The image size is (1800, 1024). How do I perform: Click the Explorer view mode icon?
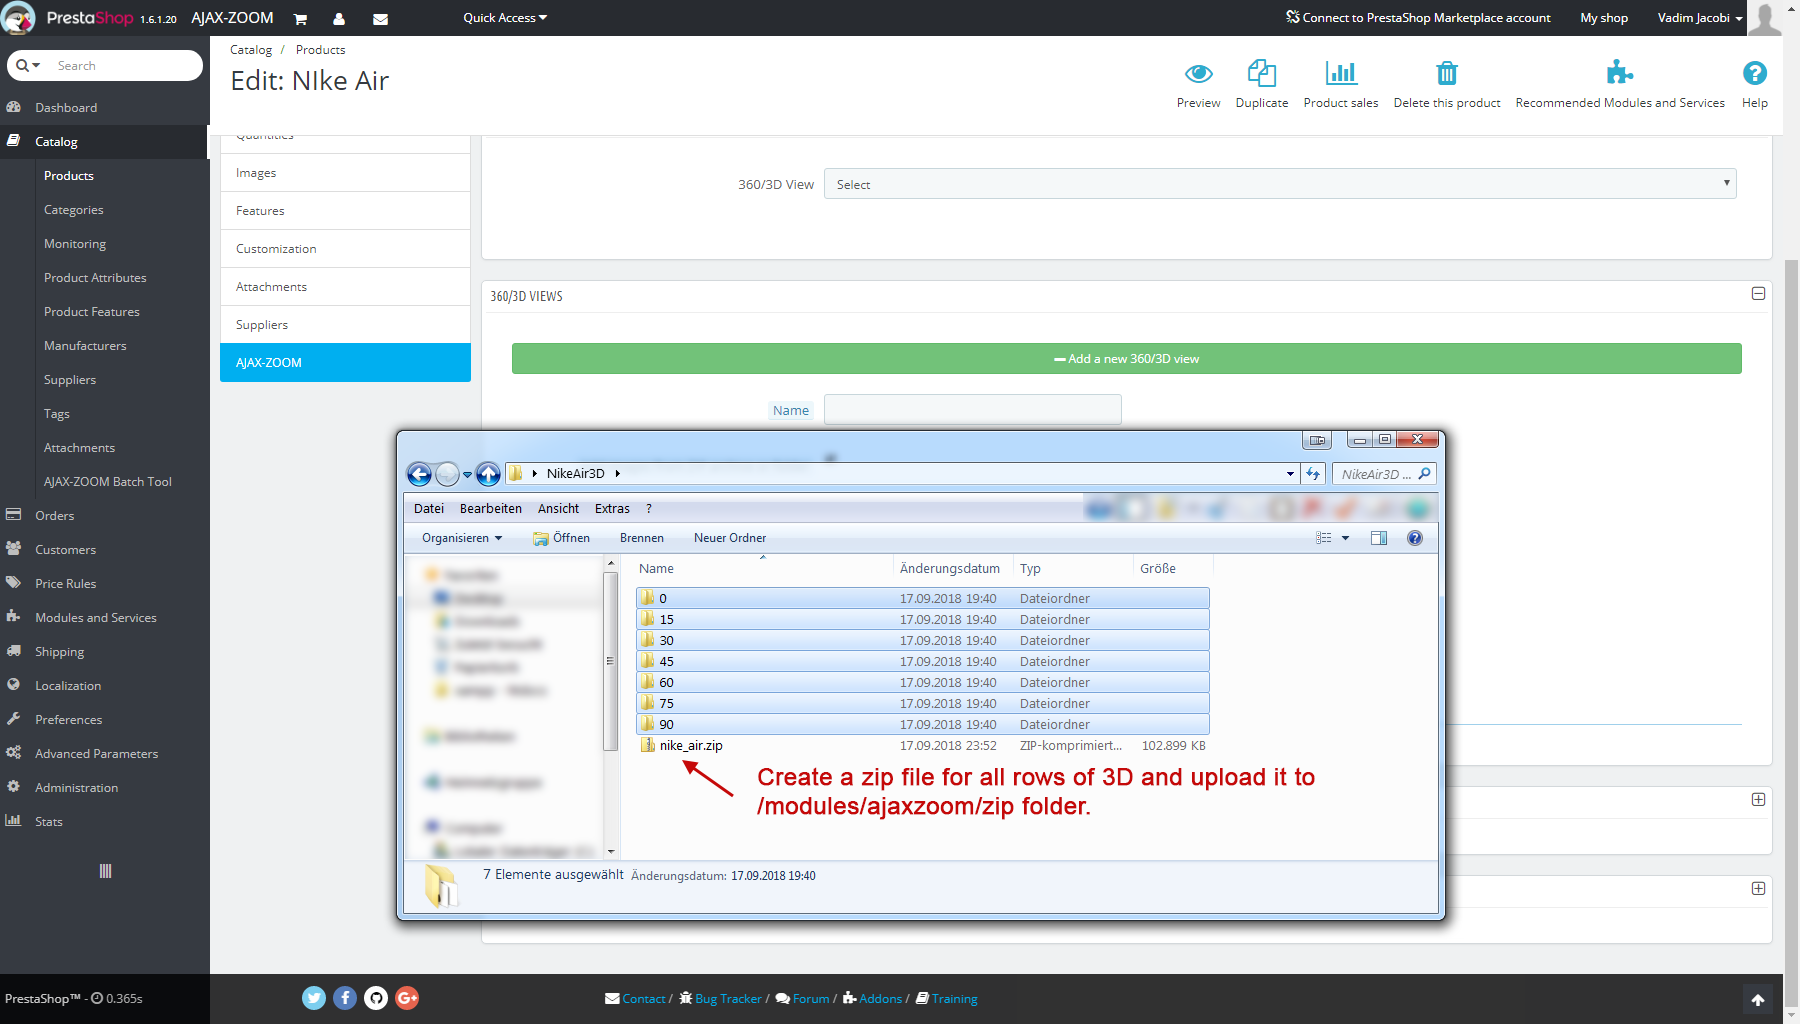point(1324,538)
